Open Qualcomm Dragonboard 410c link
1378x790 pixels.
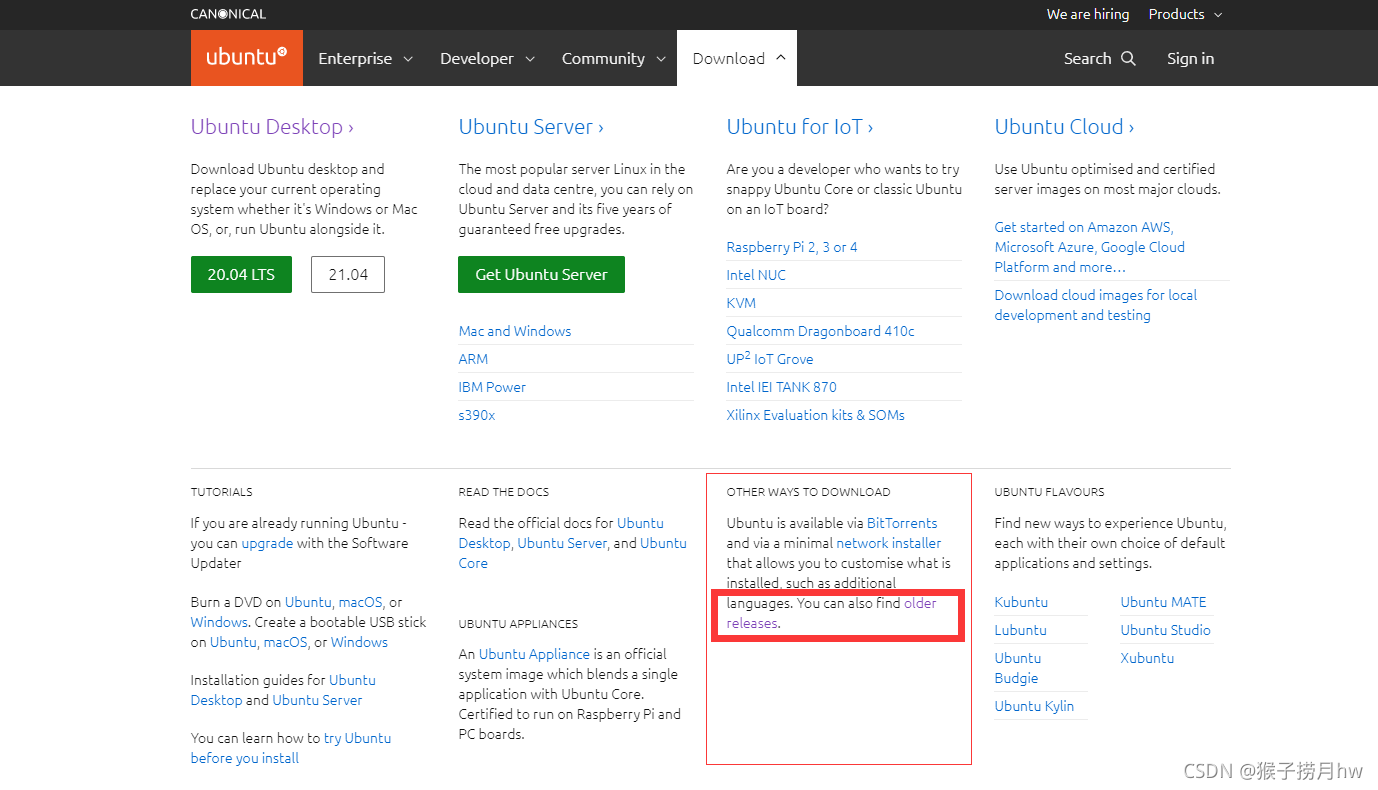click(x=820, y=331)
